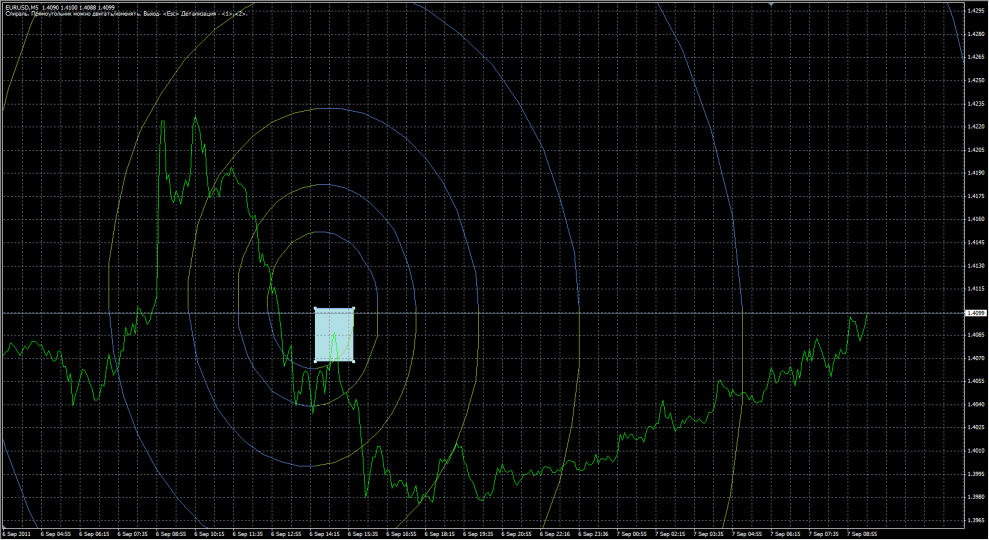The height and width of the screenshot is (540, 989).
Task: Click the current price label 1.4099
Action: [x=975, y=313]
